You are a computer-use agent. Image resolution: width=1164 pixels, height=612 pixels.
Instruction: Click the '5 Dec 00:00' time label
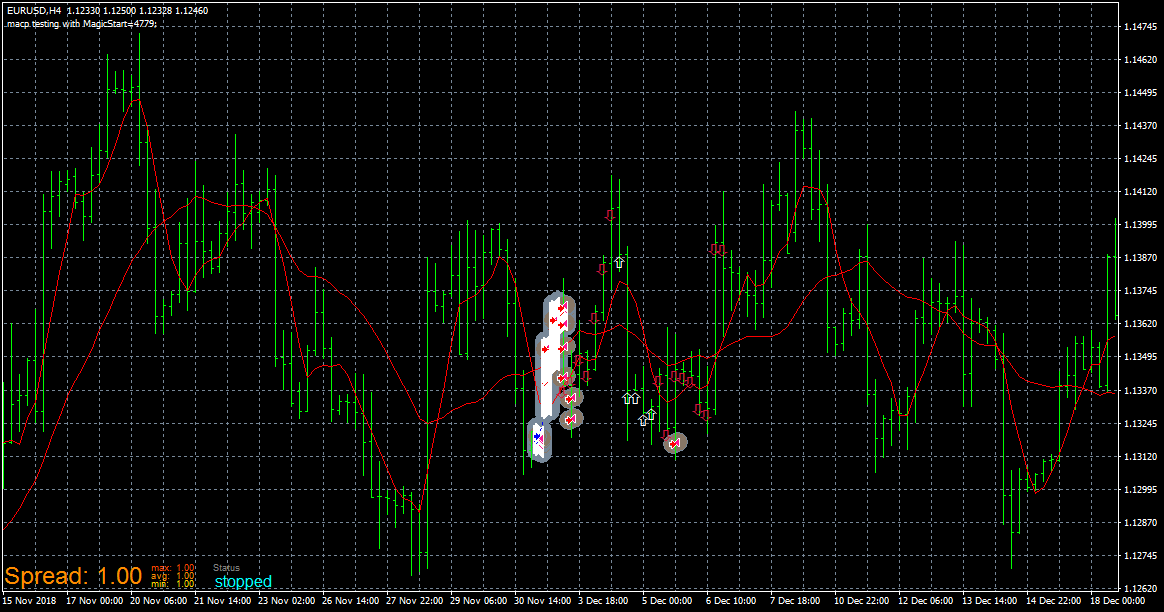[667, 600]
